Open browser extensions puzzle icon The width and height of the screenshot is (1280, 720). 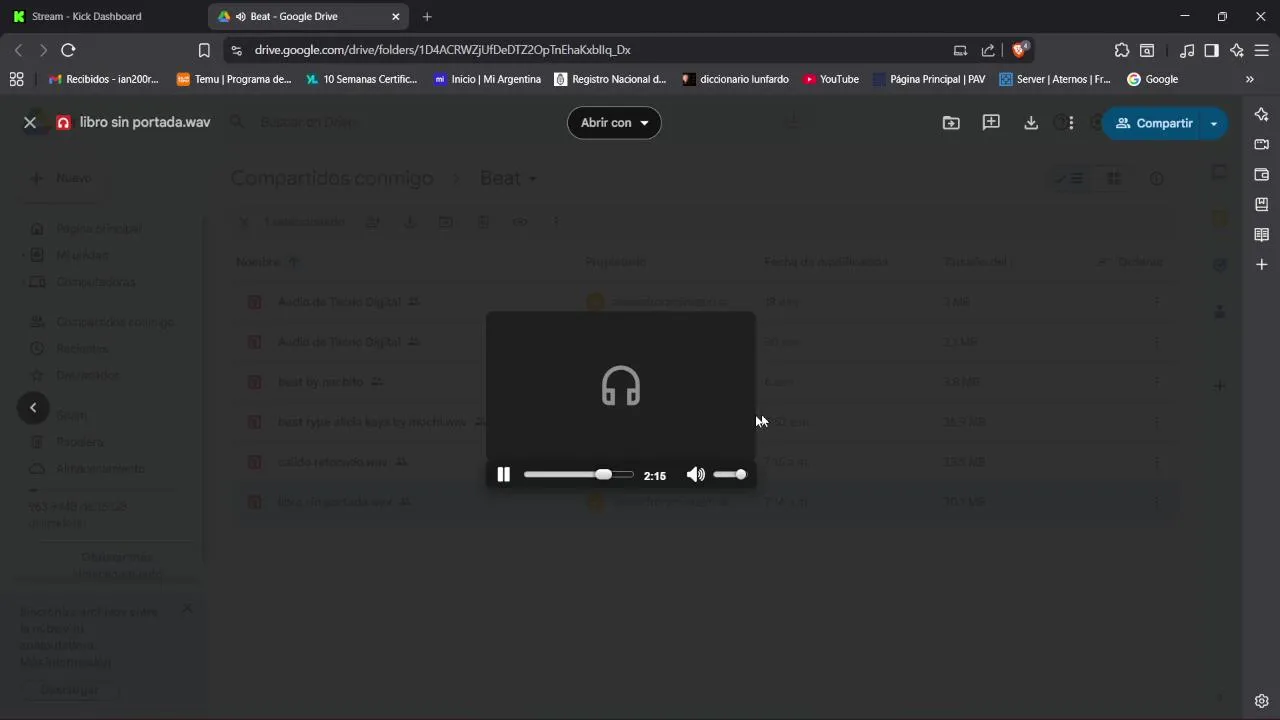point(1122,50)
